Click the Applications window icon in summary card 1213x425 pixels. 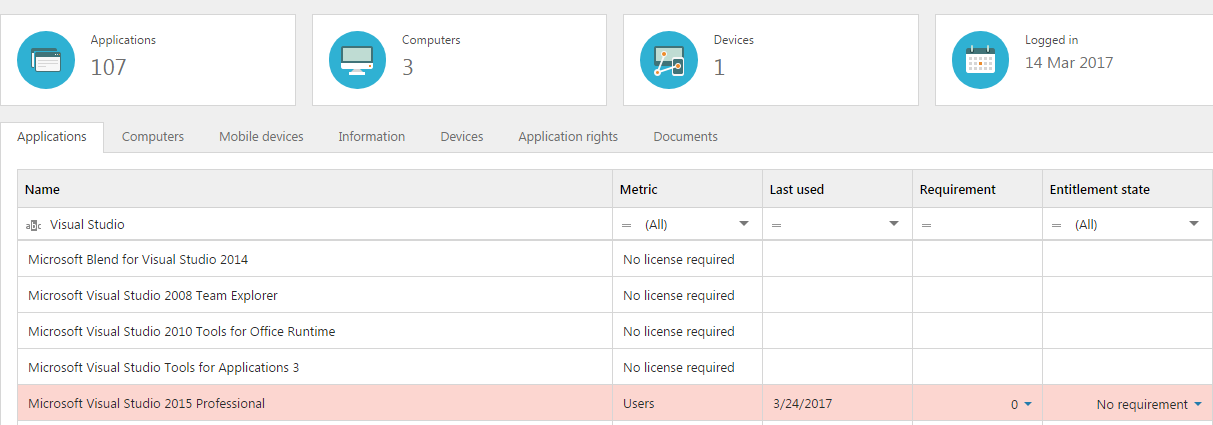tap(46, 60)
